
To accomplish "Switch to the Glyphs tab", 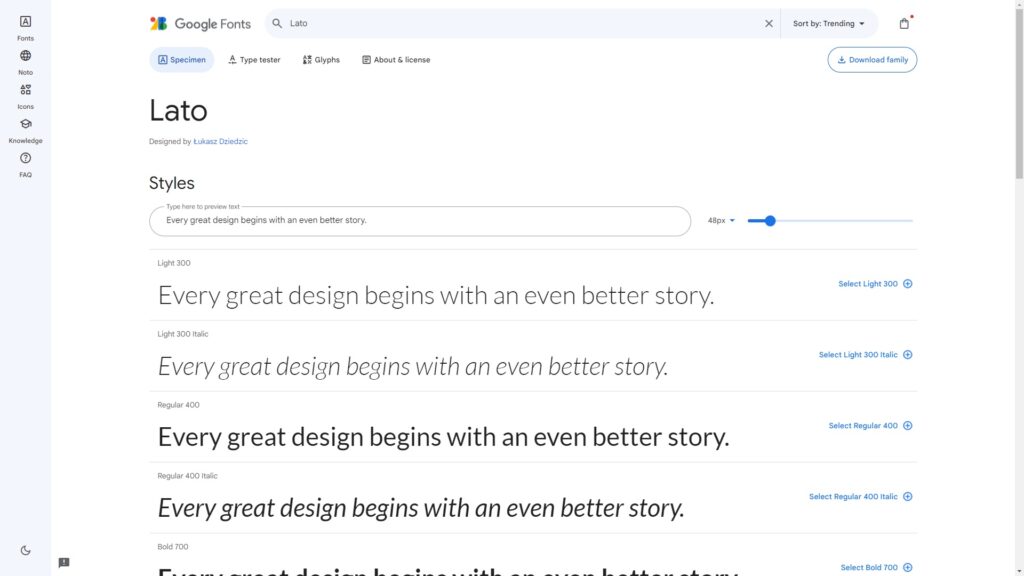I will (x=320, y=59).
